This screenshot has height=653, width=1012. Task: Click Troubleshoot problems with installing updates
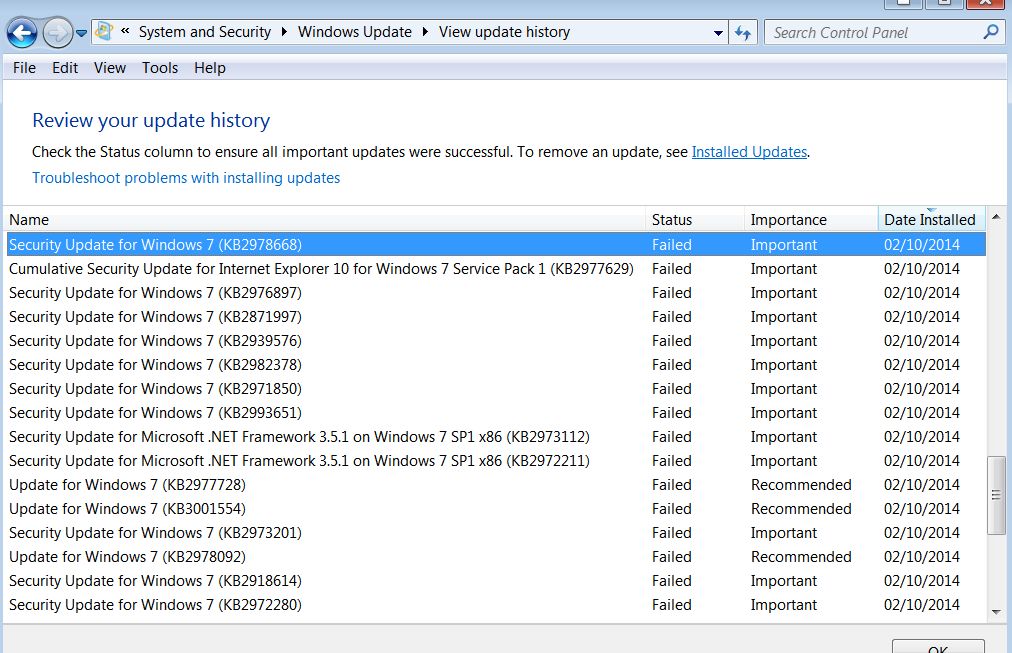pyautogui.click(x=186, y=177)
